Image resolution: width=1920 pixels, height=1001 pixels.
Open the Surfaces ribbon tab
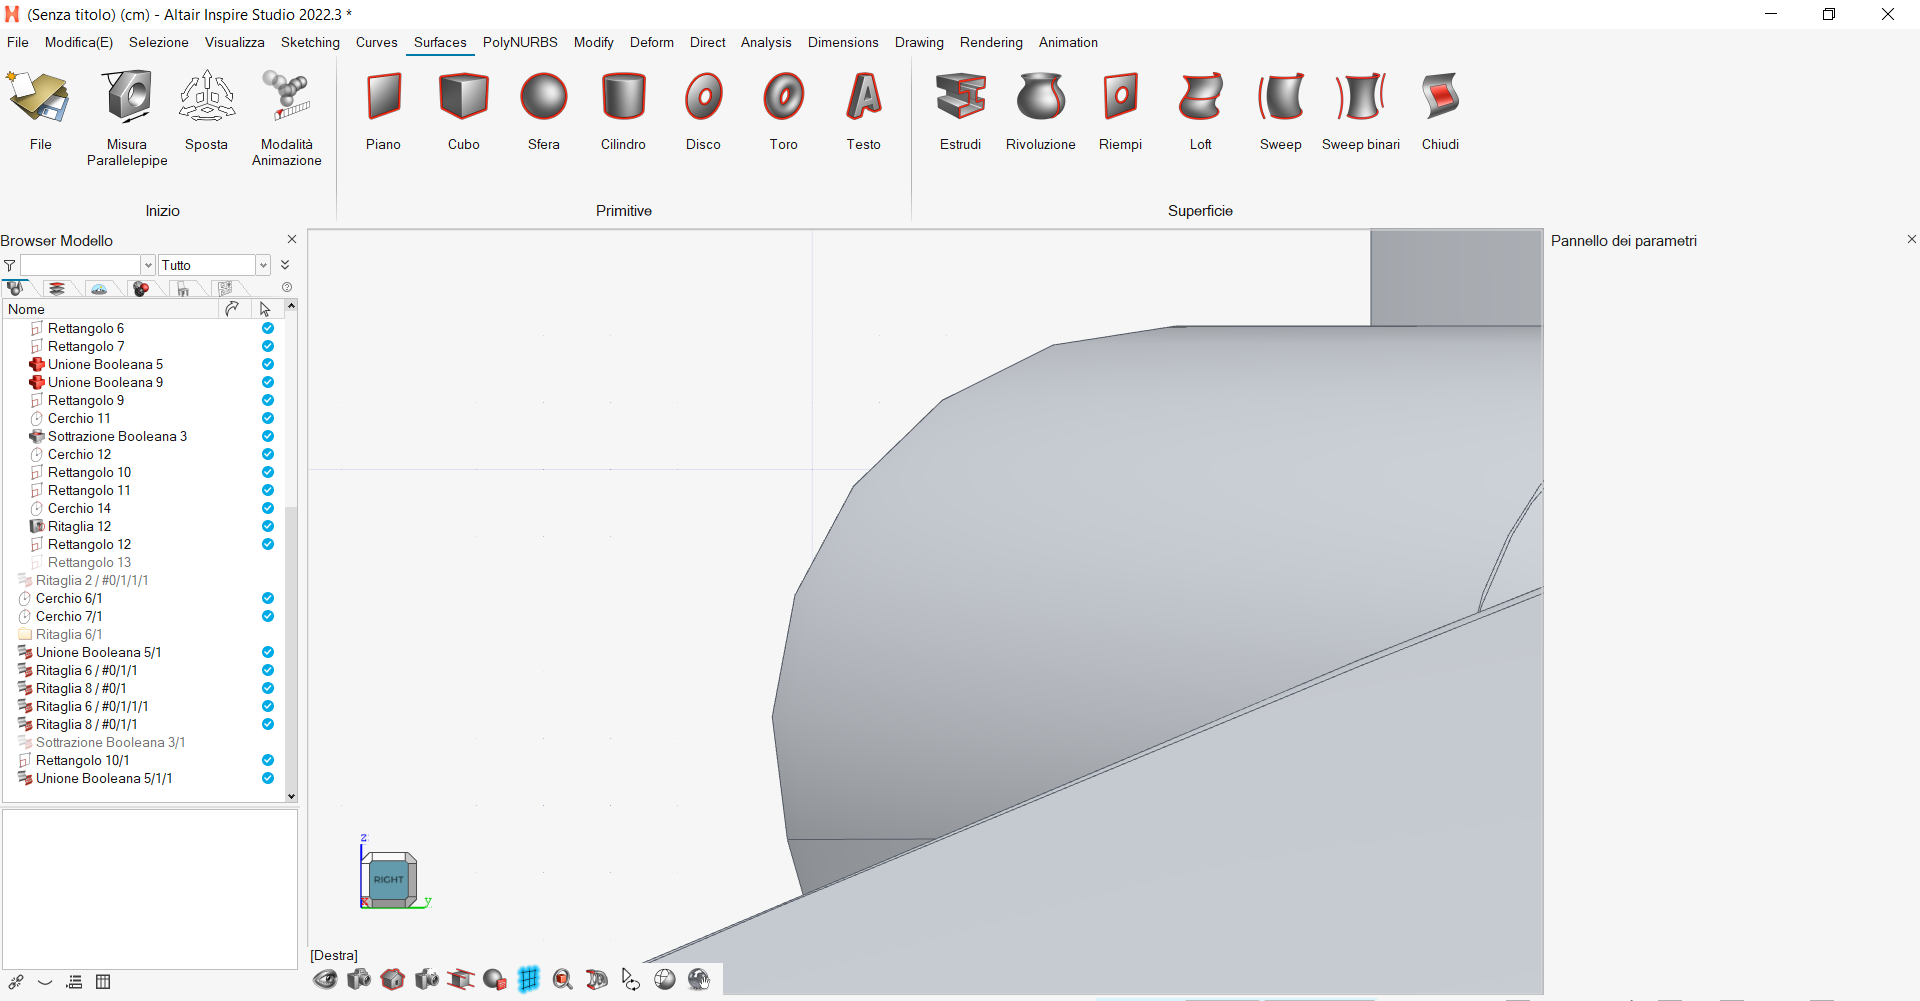point(440,42)
